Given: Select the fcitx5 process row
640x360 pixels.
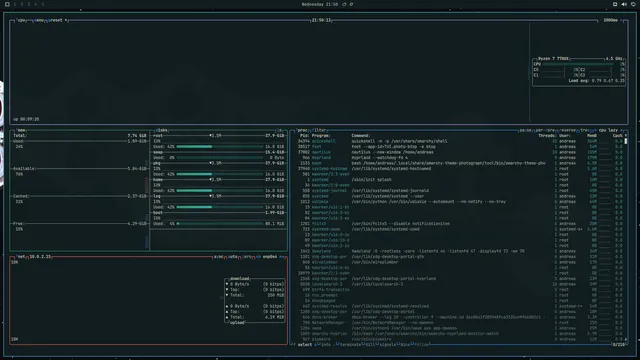Looking at the screenshot, I should pyautogui.click(x=460, y=224).
